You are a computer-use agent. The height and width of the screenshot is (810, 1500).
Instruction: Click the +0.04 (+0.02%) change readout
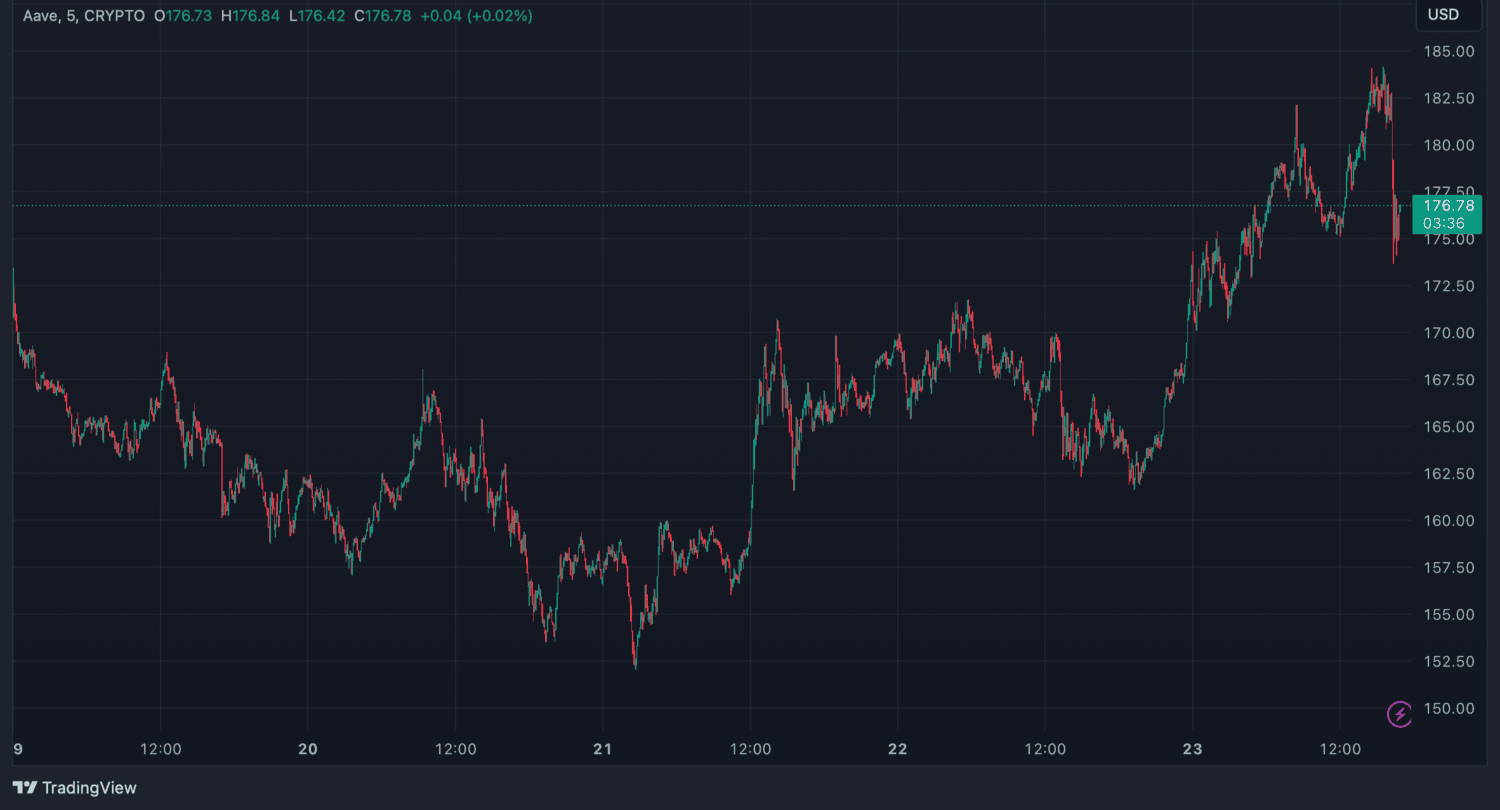click(475, 16)
